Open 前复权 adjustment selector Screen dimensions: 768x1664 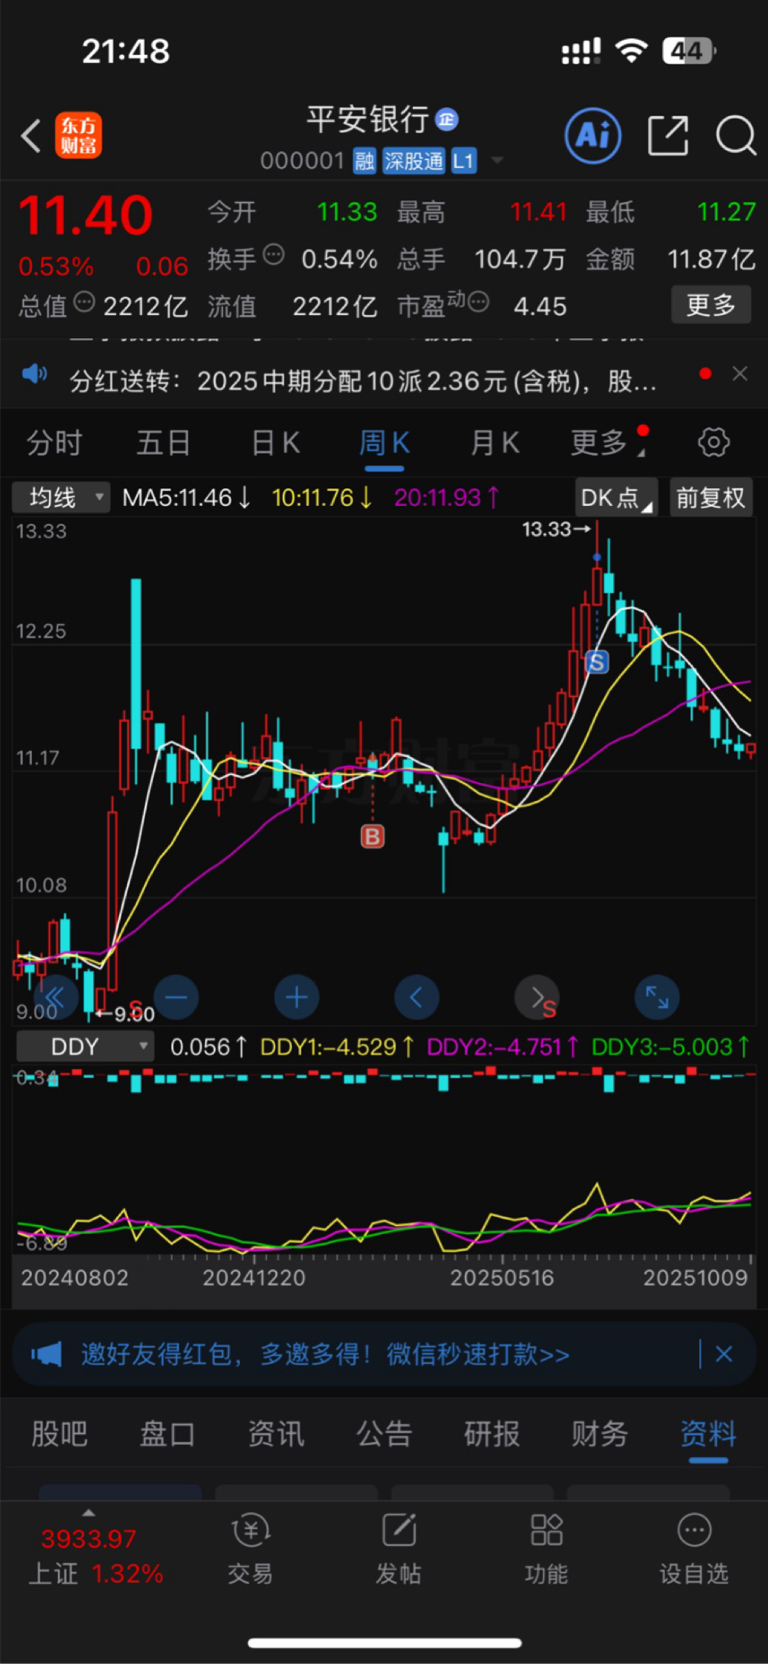tap(711, 498)
